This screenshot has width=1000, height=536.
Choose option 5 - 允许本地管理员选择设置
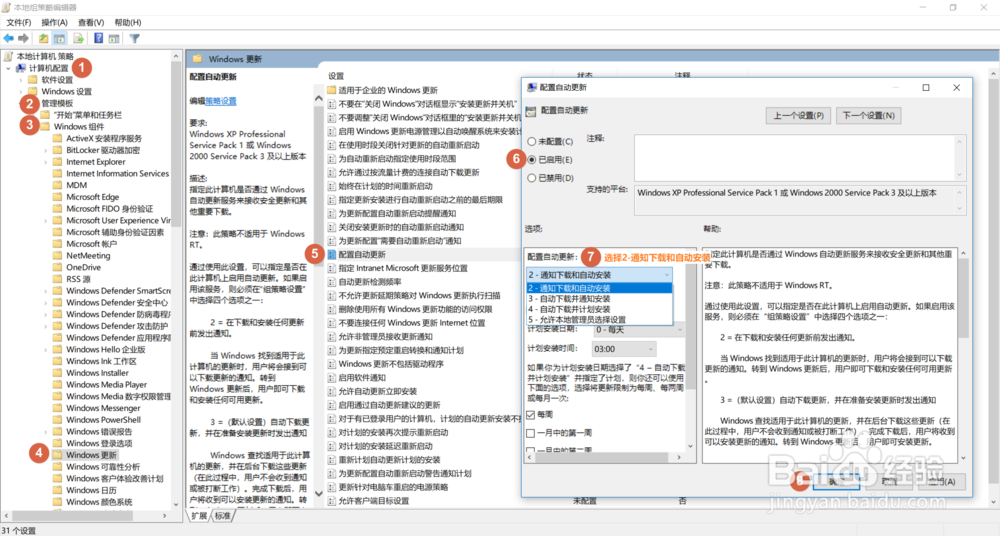[x=599, y=320]
